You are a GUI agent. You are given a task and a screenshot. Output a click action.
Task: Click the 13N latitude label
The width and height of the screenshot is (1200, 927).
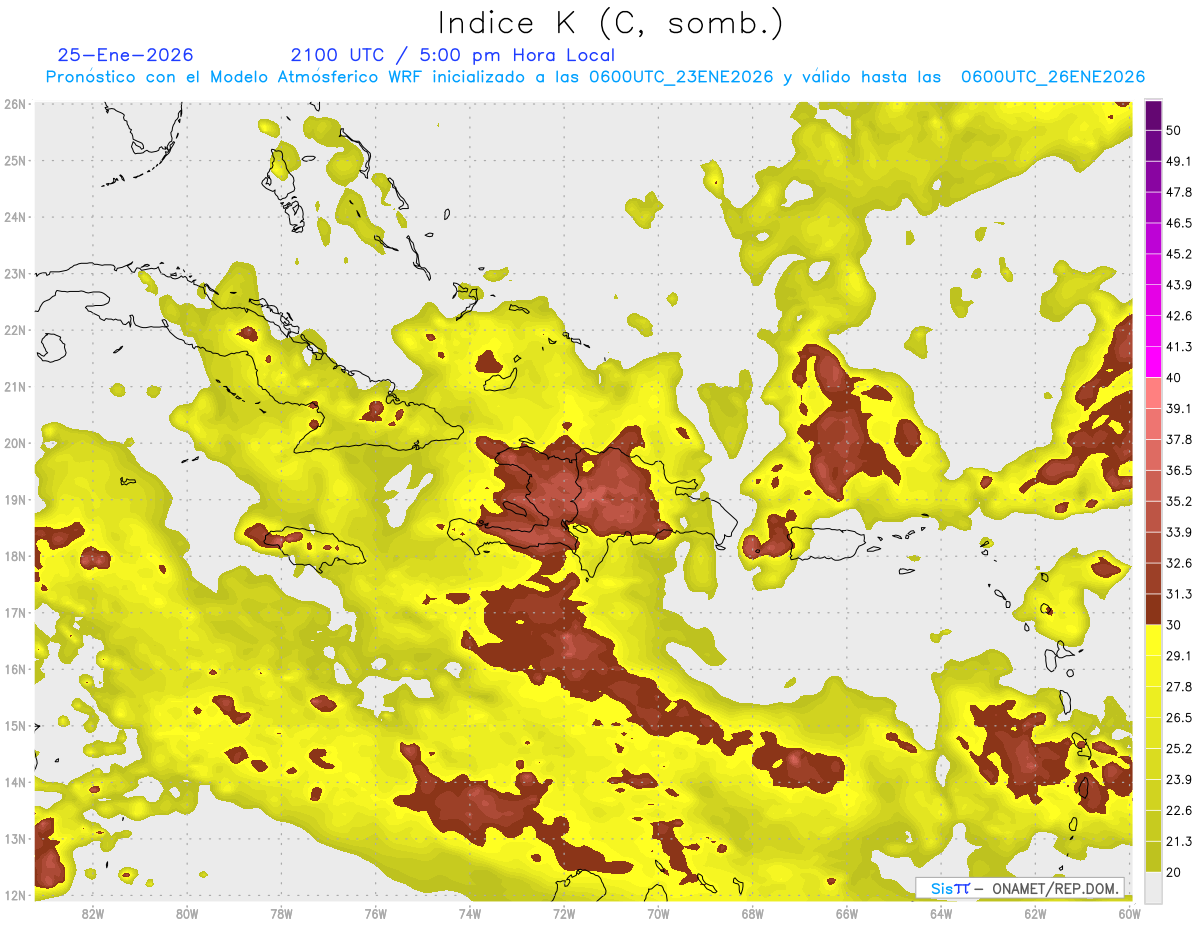pyautogui.click(x=15, y=839)
